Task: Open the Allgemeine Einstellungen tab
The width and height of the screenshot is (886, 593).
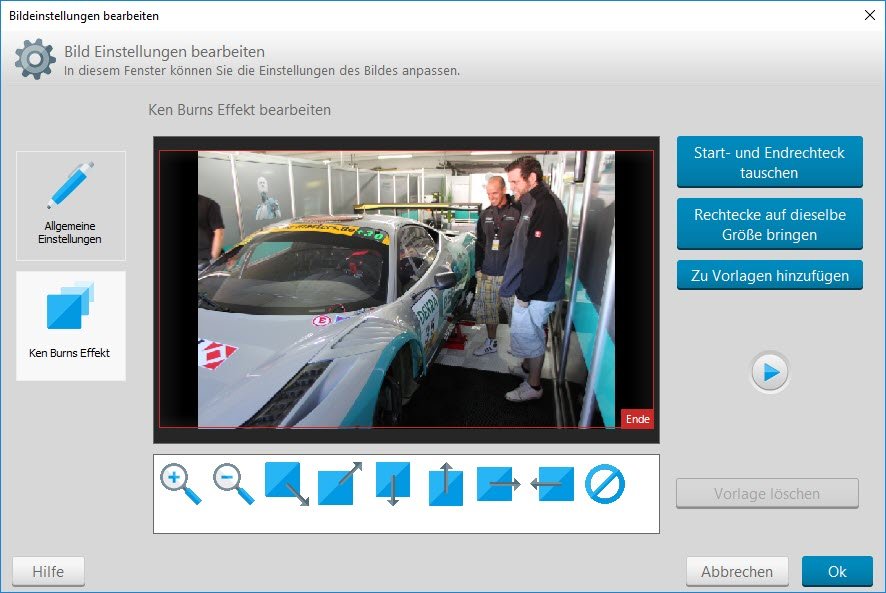Action: tap(71, 206)
